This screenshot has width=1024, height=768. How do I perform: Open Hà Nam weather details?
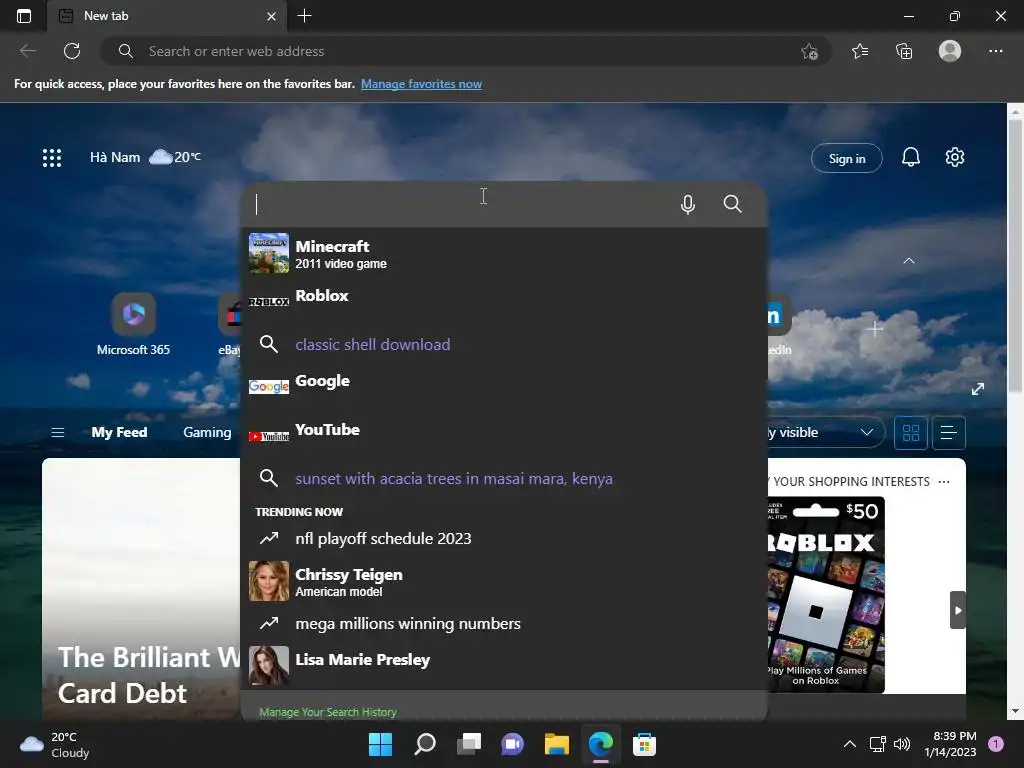tap(145, 157)
